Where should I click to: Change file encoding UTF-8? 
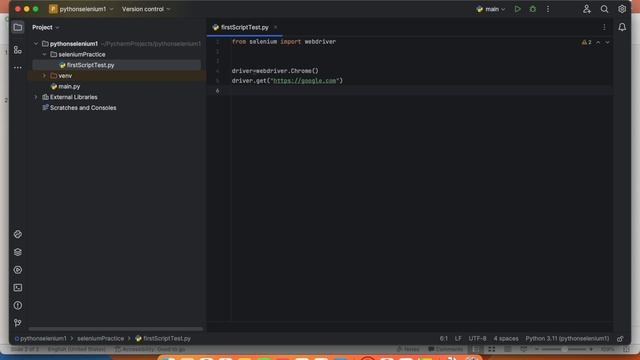[x=477, y=338]
